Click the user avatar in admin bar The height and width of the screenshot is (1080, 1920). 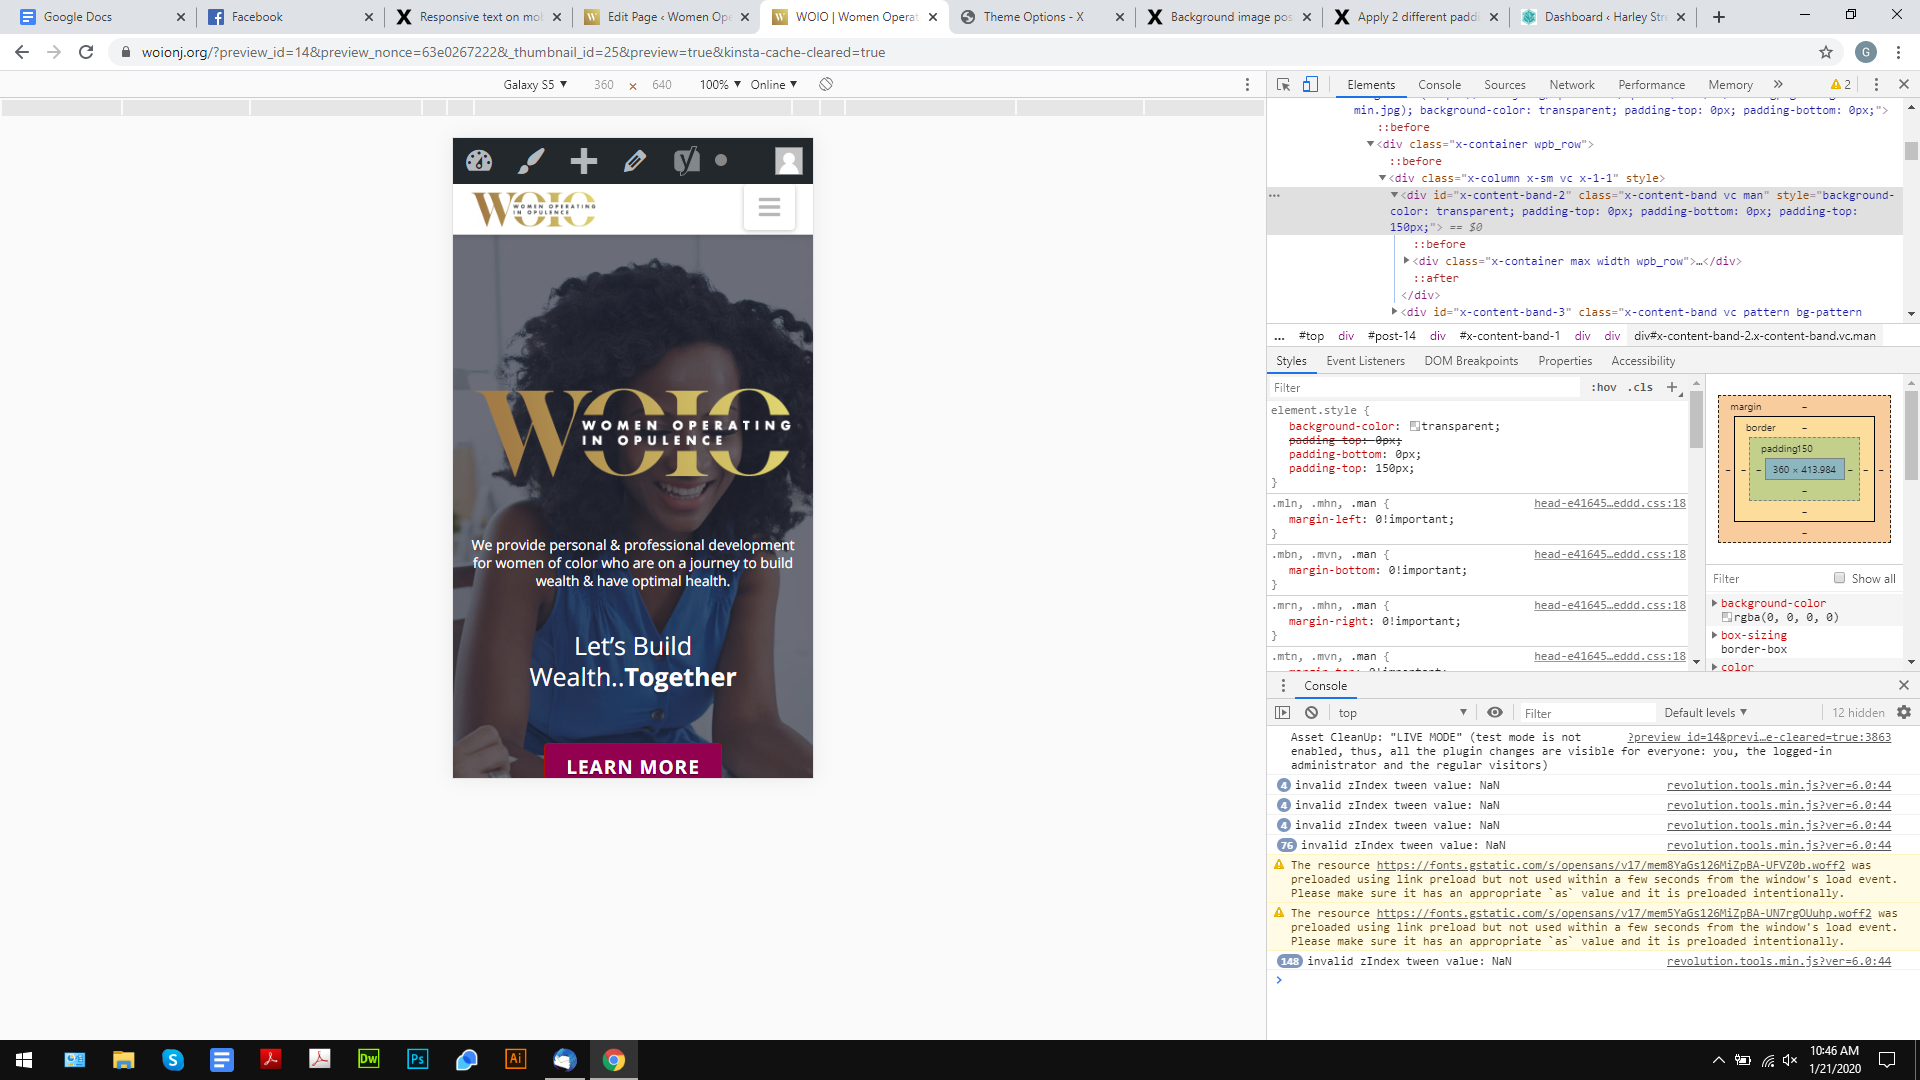coord(789,161)
